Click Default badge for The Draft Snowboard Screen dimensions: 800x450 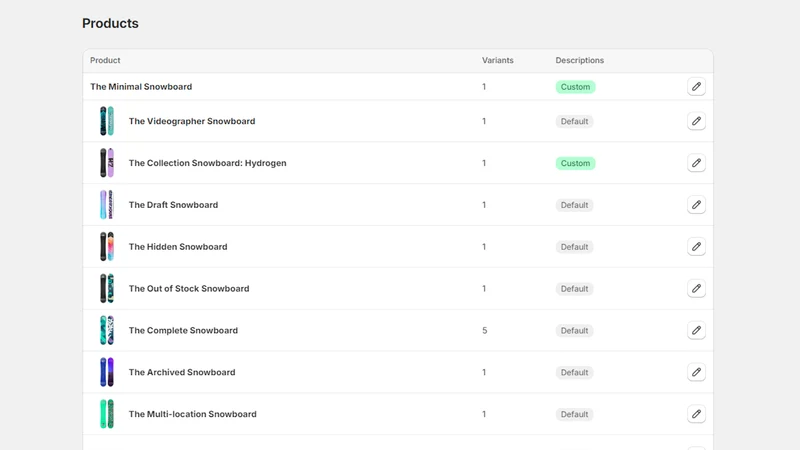coord(574,205)
